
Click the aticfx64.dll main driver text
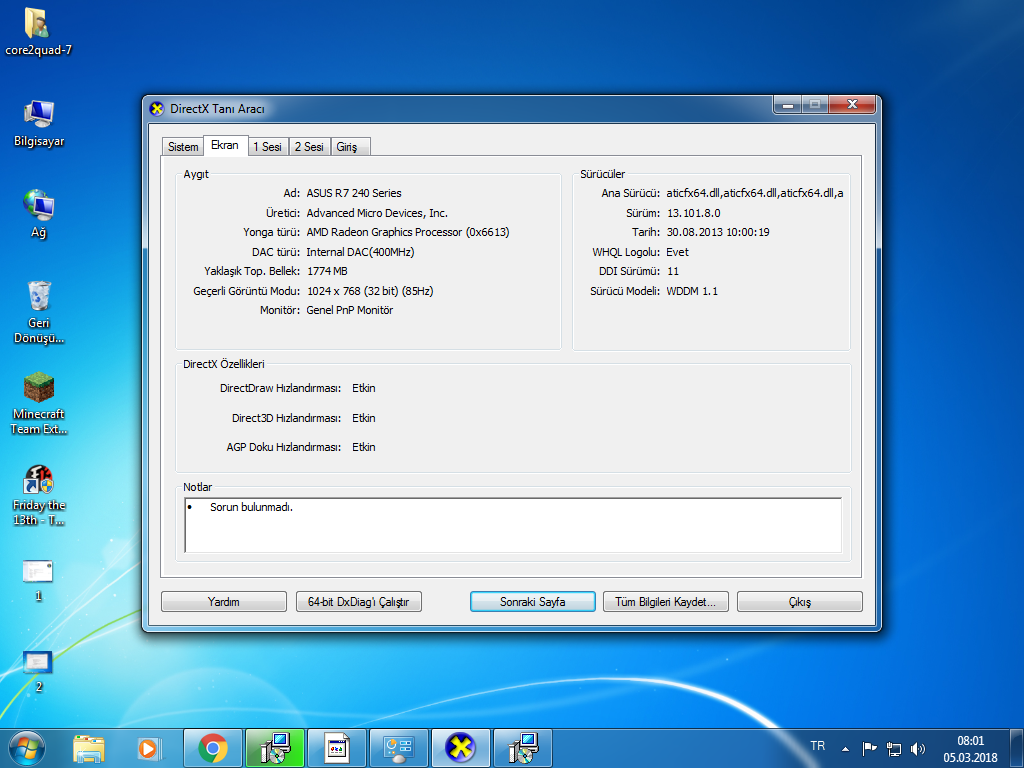pyautogui.click(x=755, y=193)
